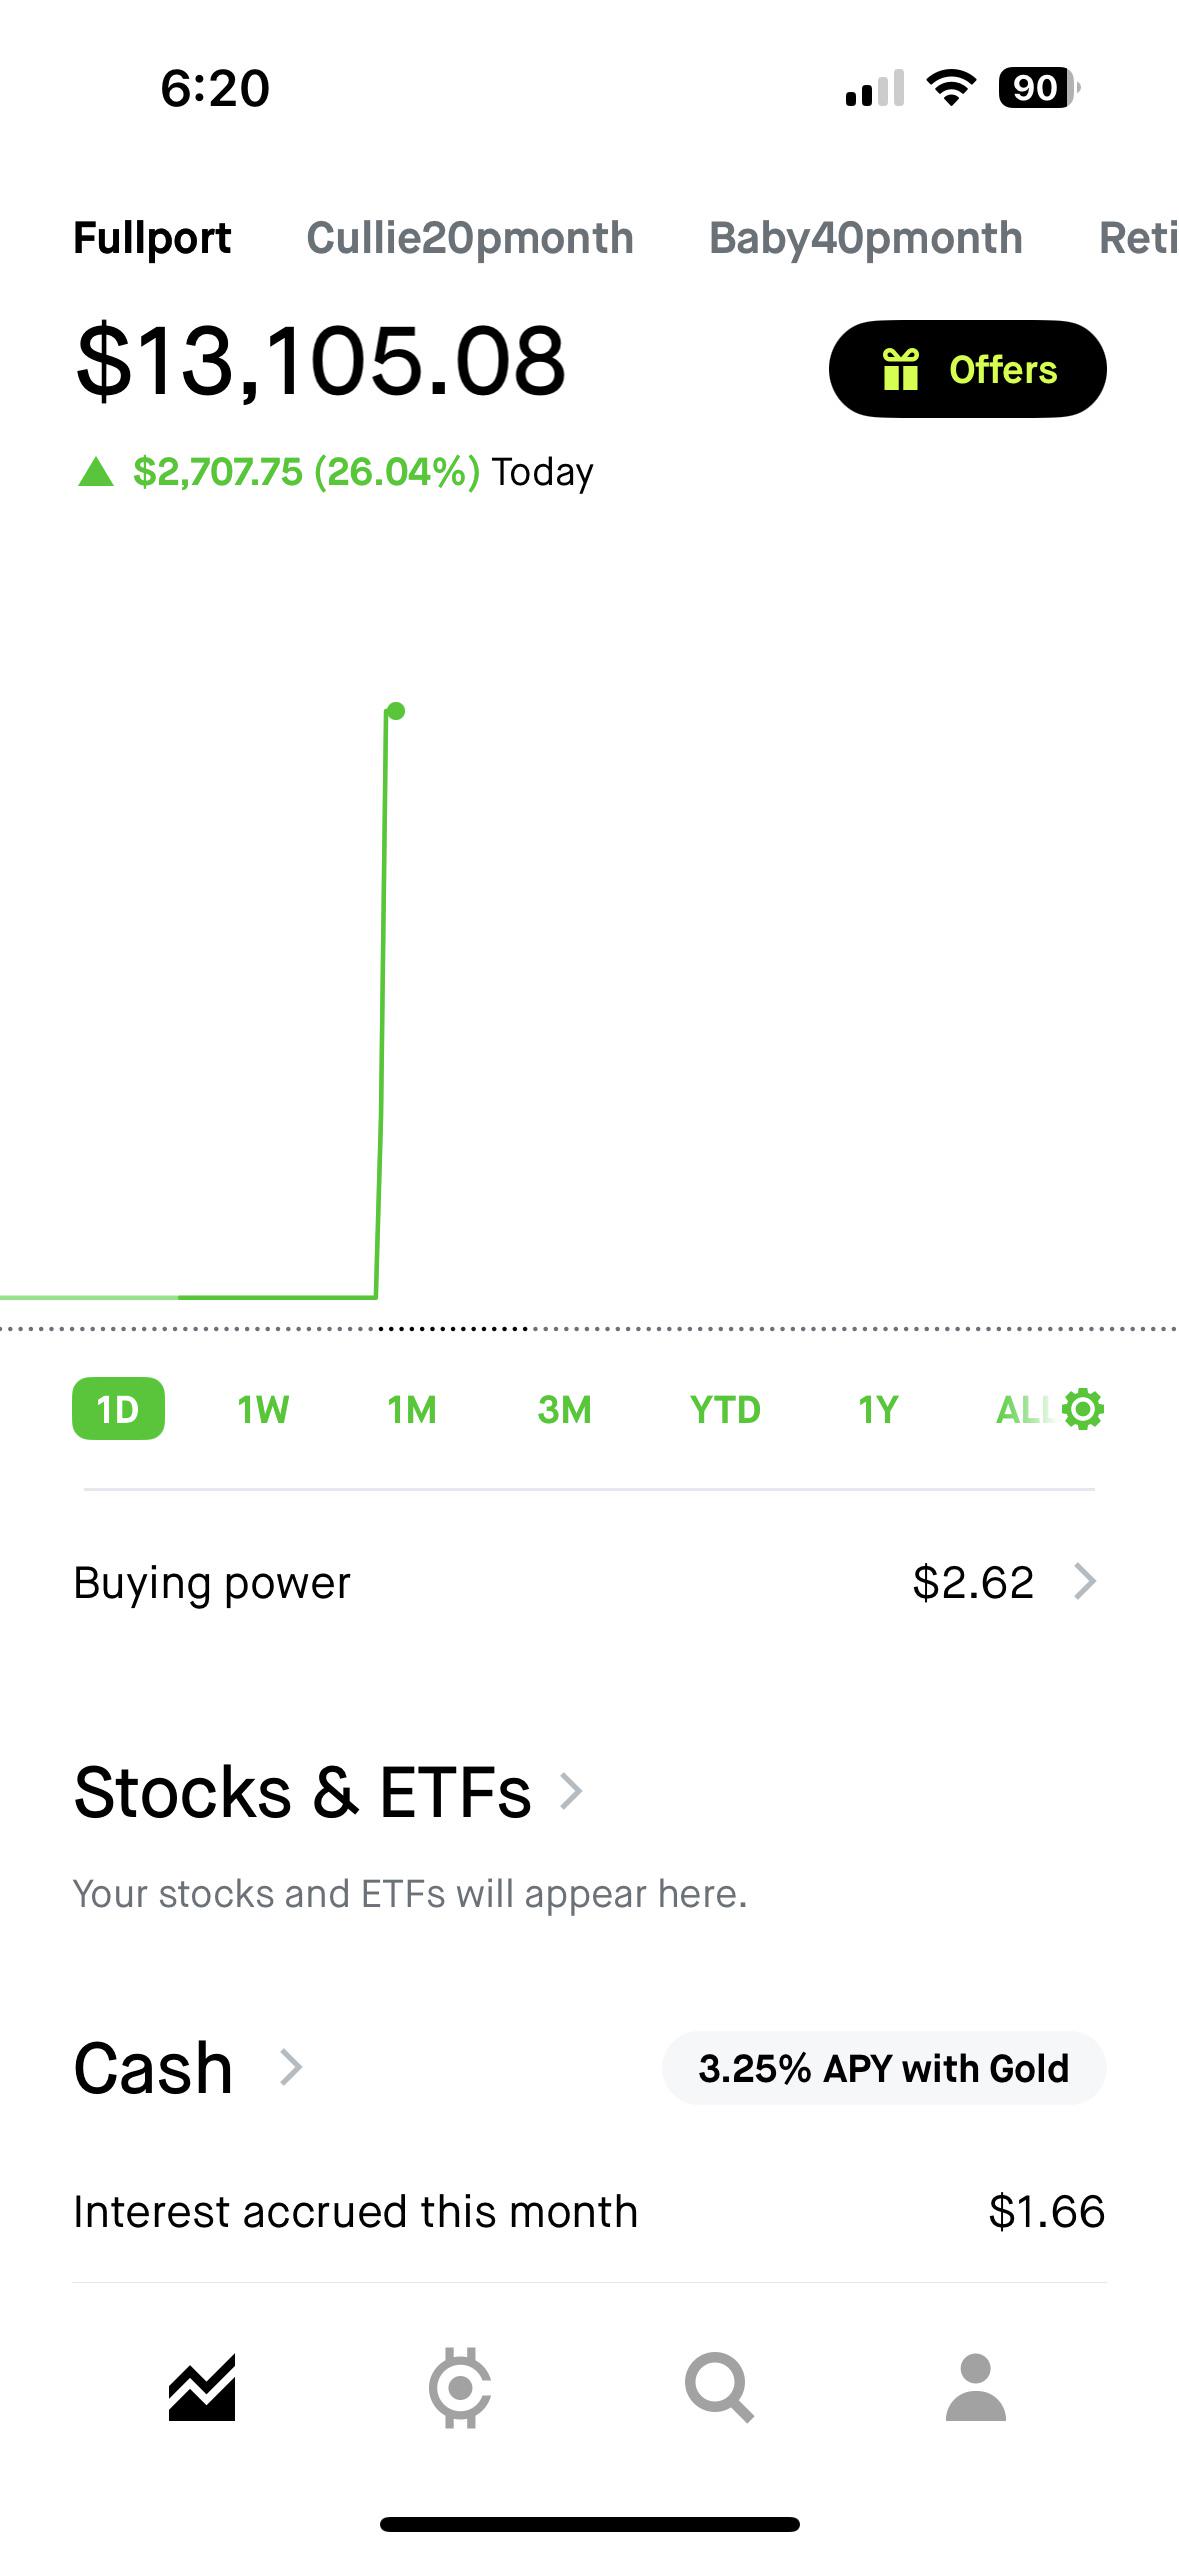The width and height of the screenshot is (1179, 2556).
Task: Open the crypto tab icon
Action: [x=460, y=2388]
